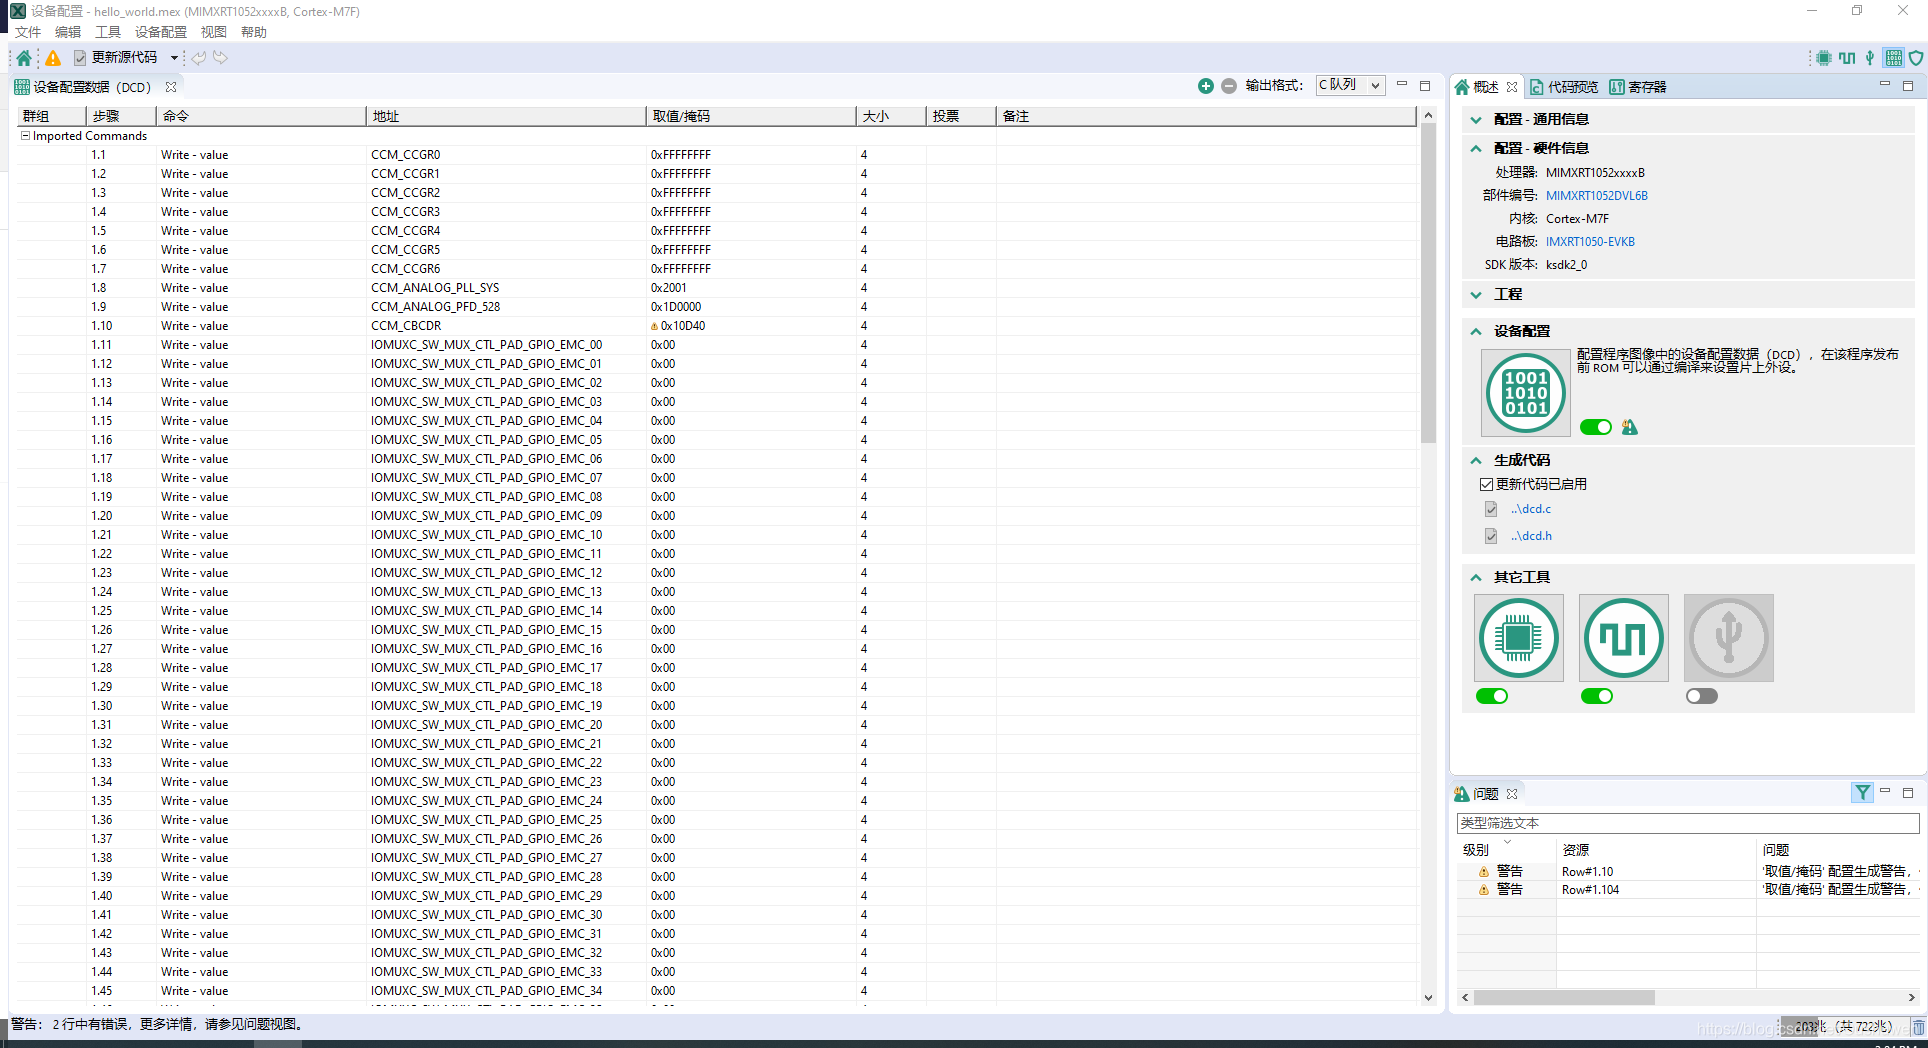This screenshot has width=1928, height=1048.
Task: Toggle the checkbox next to ..\dcd.h
Action: coord(1491,536)
